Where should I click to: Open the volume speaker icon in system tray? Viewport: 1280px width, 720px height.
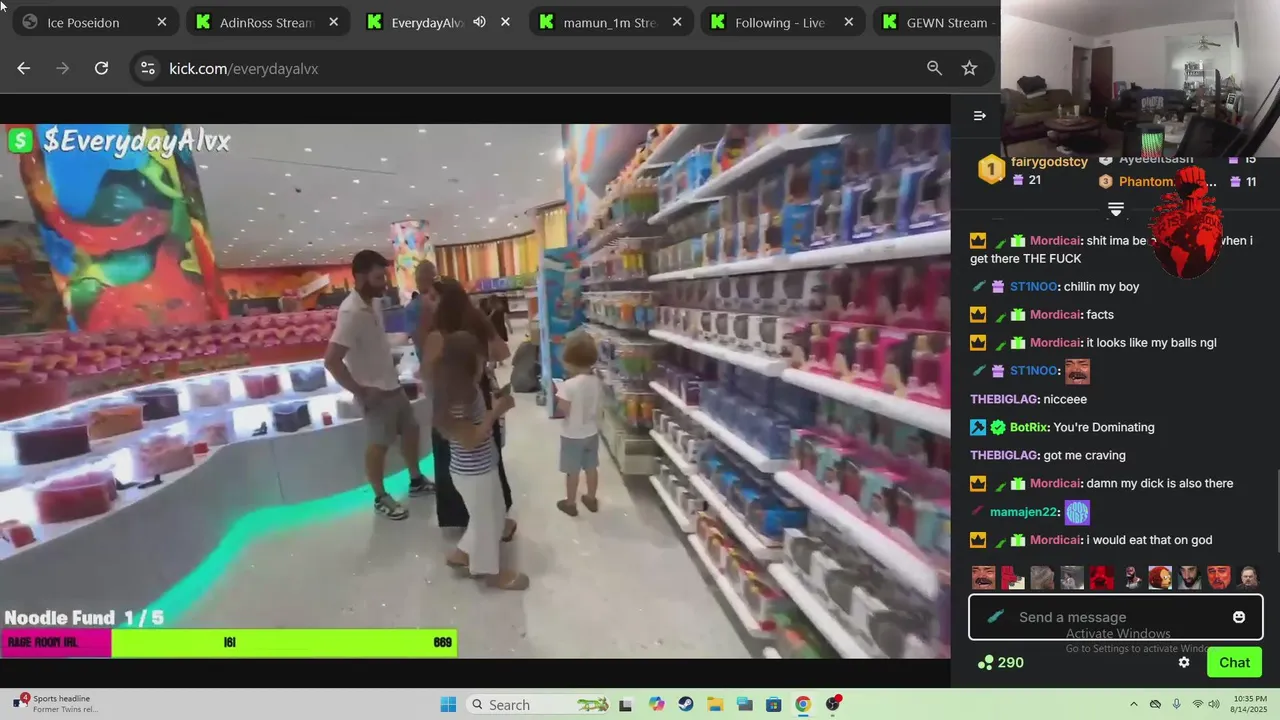1214,704
